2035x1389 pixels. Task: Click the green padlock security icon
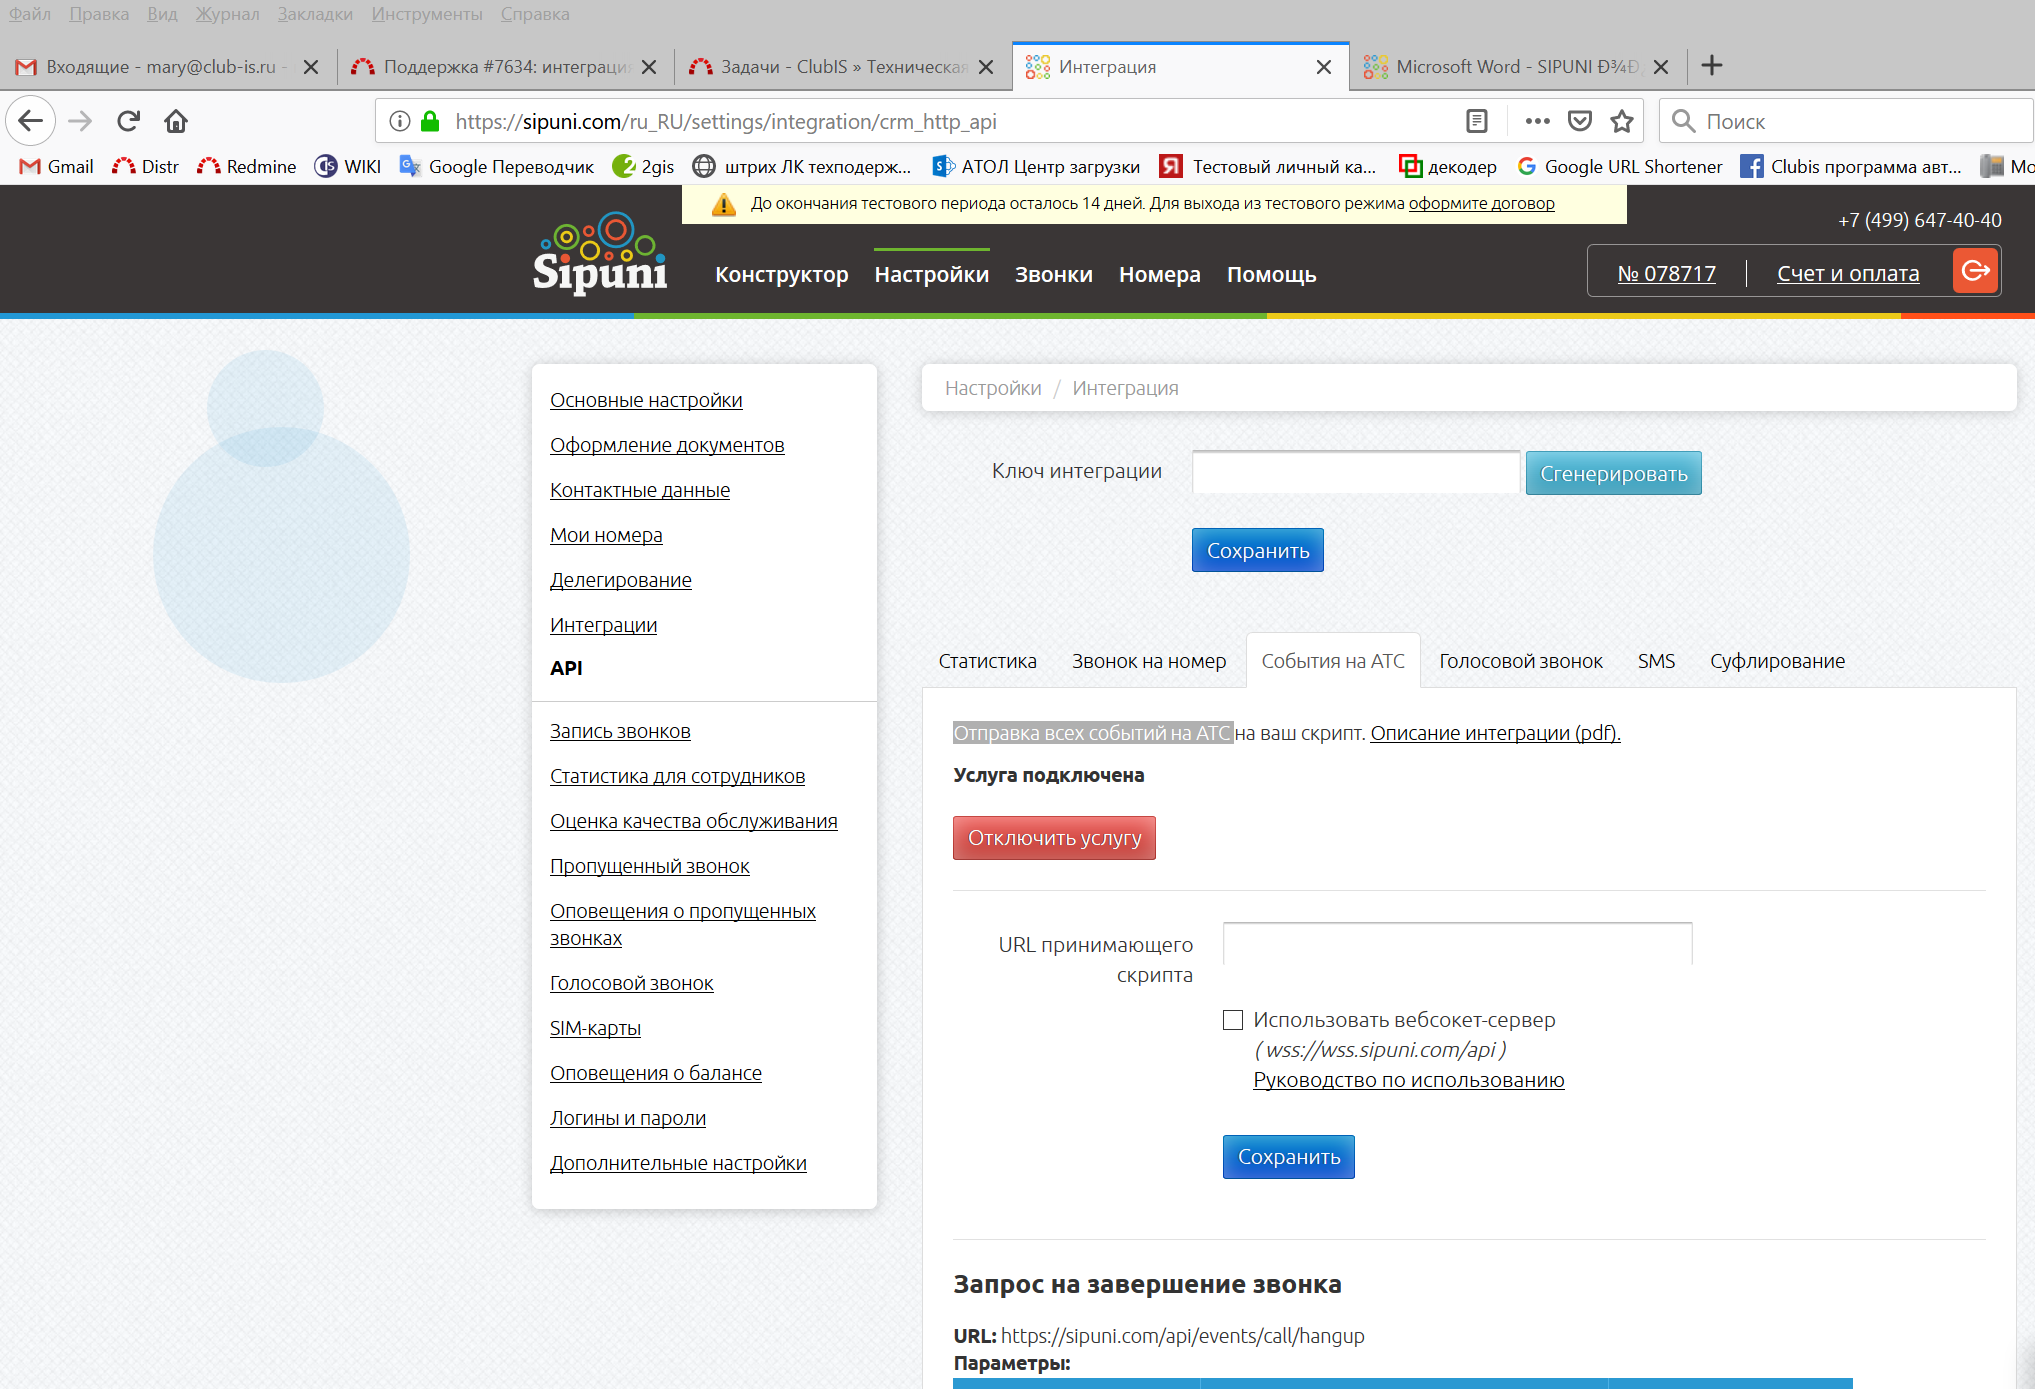tap(430, 121)
